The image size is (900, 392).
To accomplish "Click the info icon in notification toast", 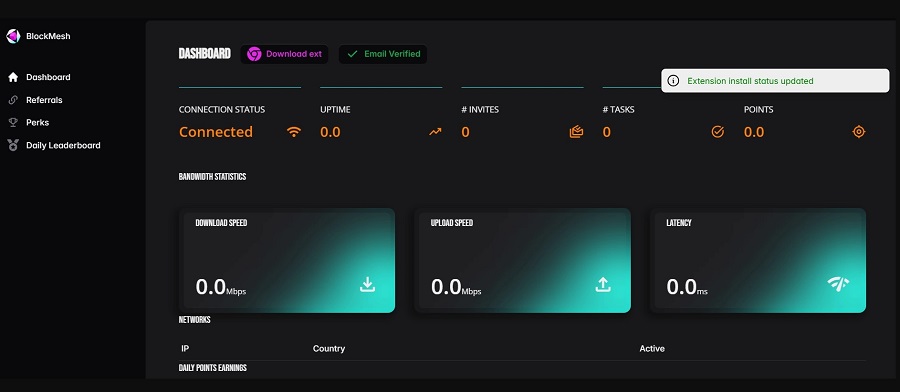I will pyautogui.click(x=674, y=81).
